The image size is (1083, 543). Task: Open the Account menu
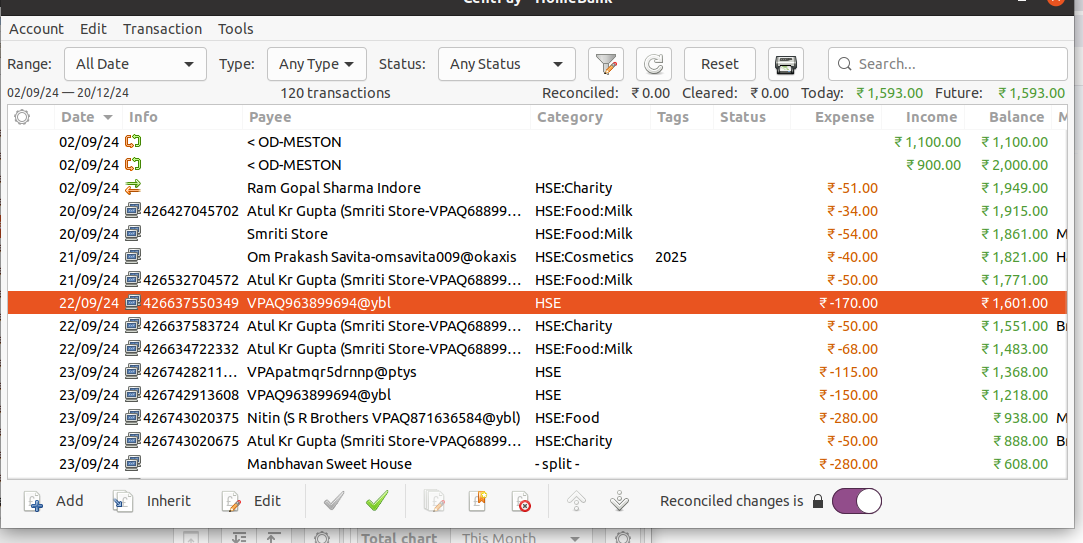click(x=36, y=29)
